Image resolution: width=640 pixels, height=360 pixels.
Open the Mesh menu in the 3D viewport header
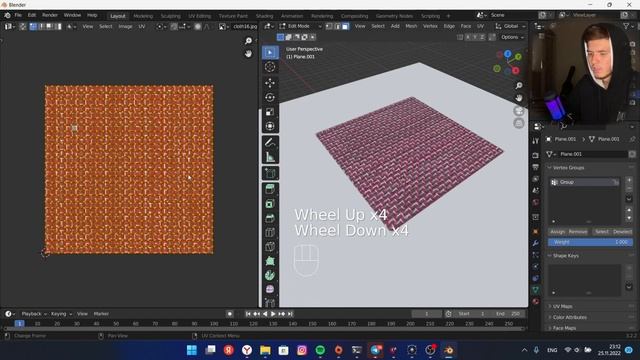coord(411,26)
